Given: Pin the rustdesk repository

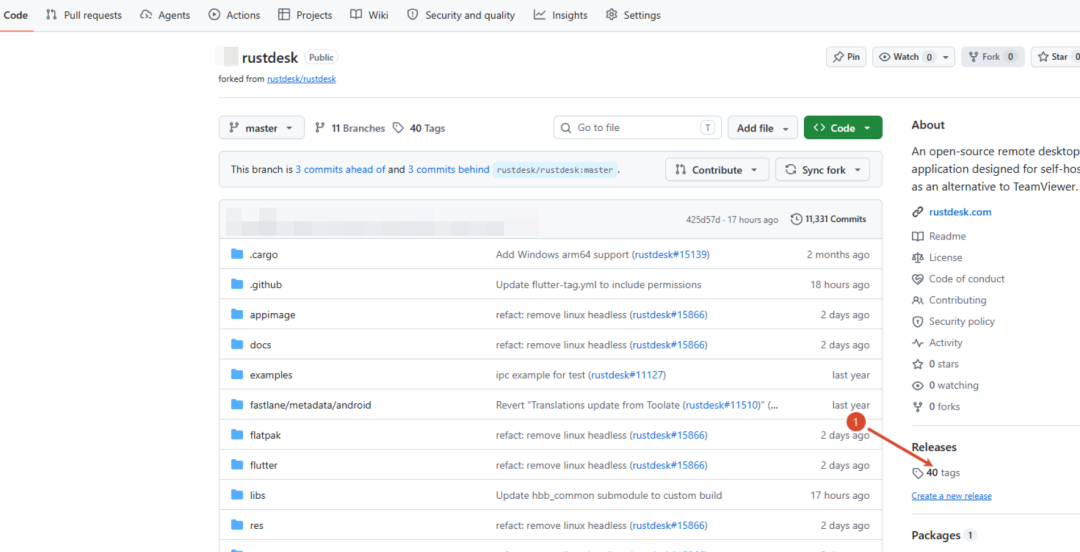Looking at the screenshot, I should tap(846, 57).
